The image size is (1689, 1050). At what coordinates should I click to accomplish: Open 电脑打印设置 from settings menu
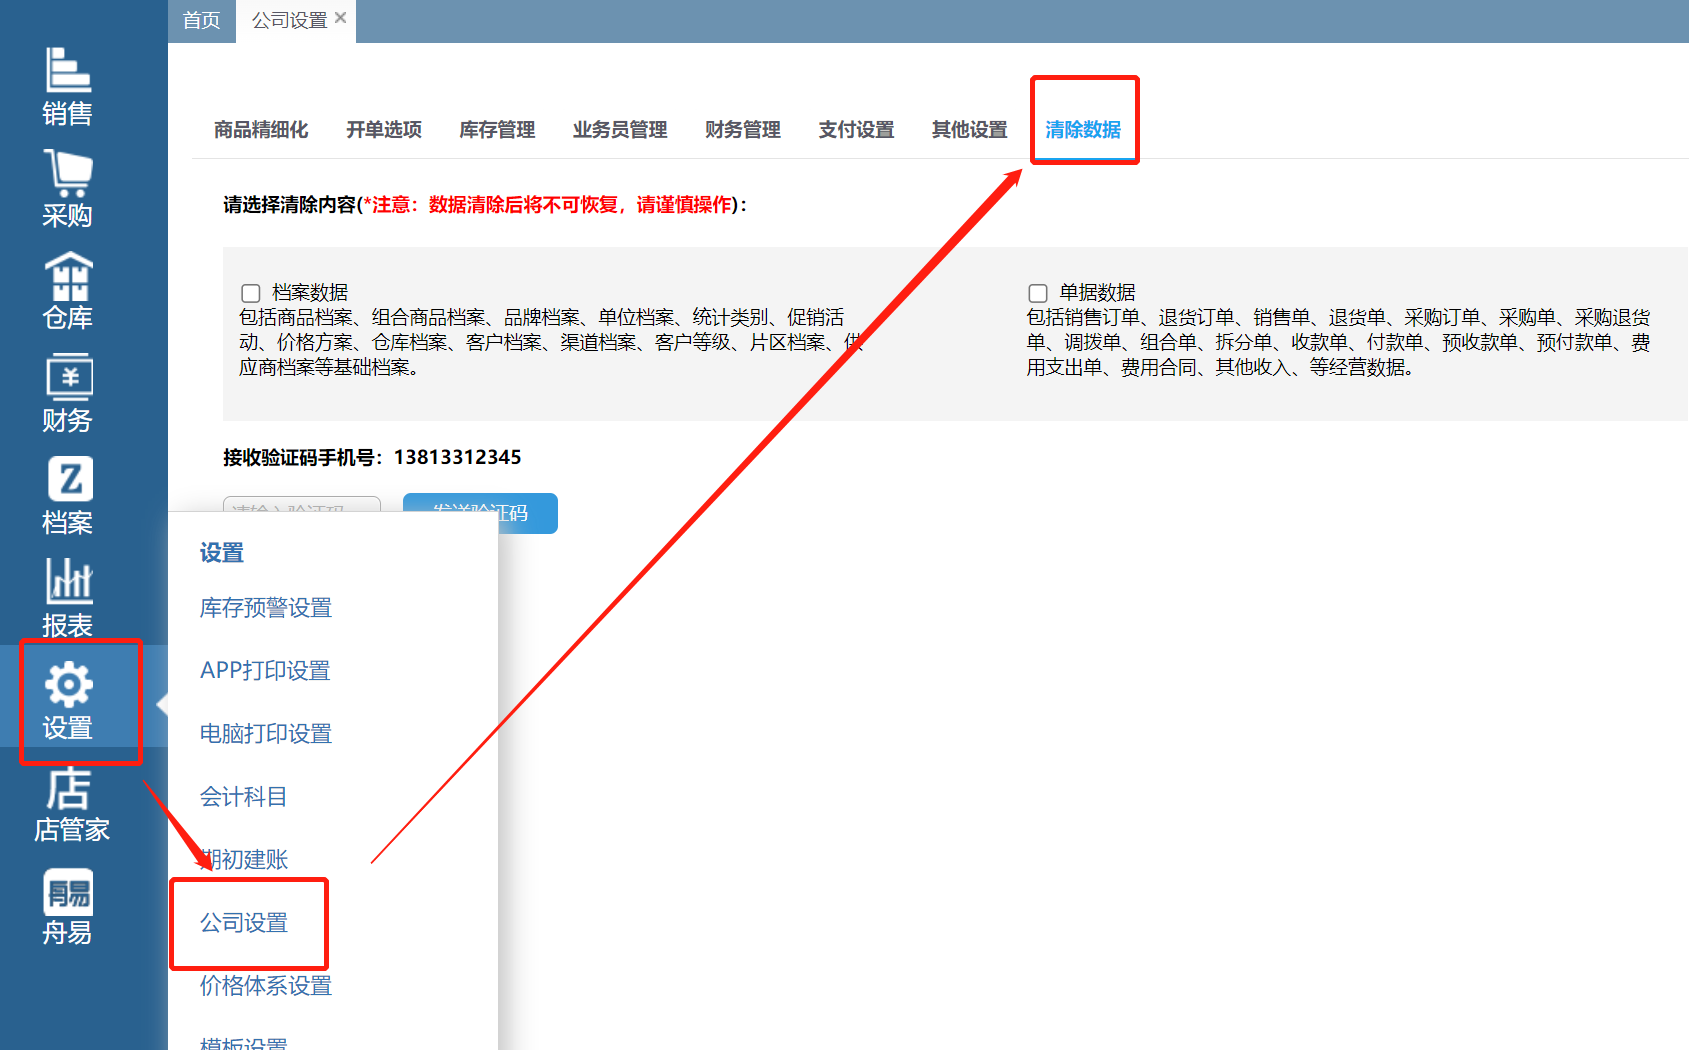tap(266, 734)
